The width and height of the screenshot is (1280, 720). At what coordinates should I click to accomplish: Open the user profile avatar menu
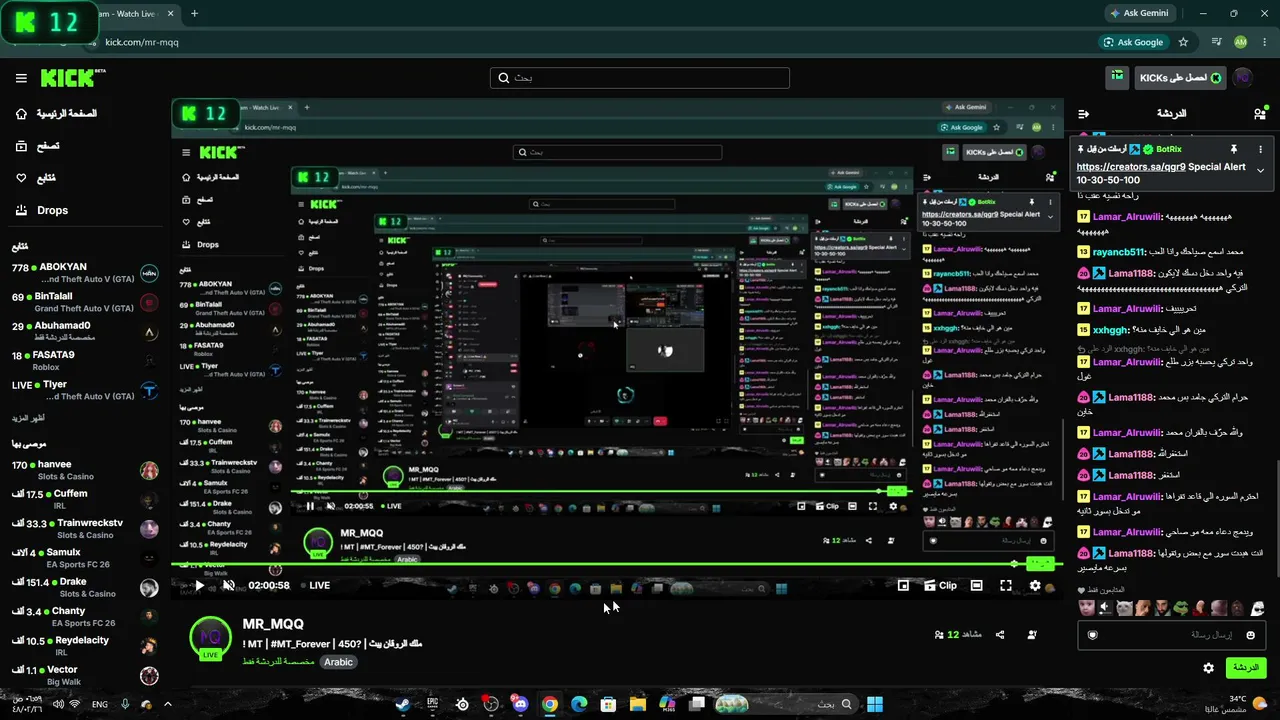(1243, 77)
